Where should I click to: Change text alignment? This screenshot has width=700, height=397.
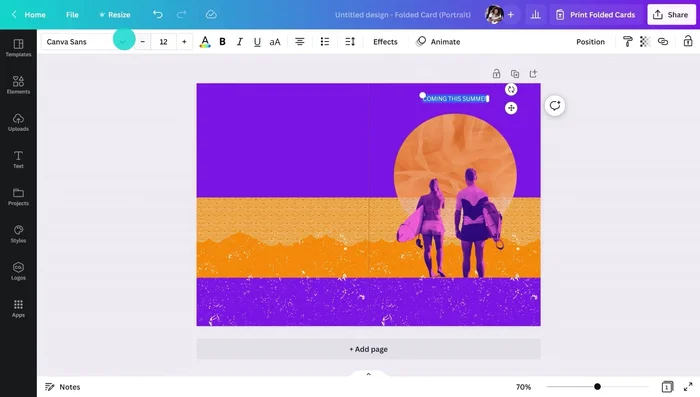[300, 42]
